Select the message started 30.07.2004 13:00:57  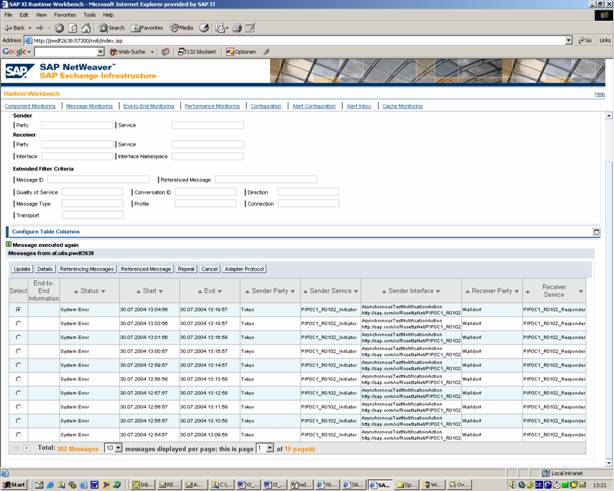pos(18,351)
